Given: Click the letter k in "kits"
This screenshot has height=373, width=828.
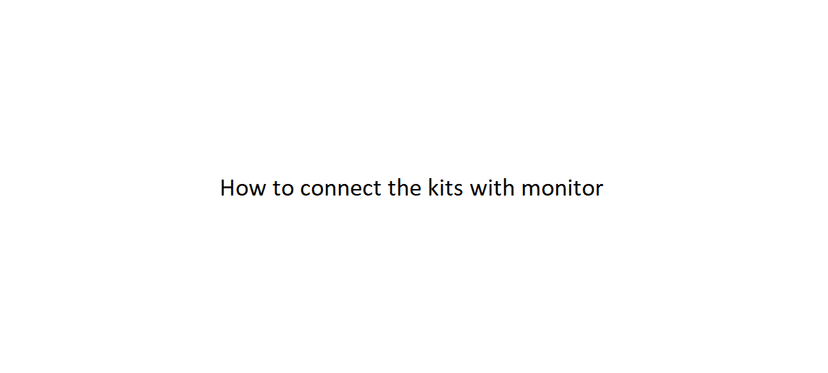Looking at the screenshot, I should coord(434,188).
